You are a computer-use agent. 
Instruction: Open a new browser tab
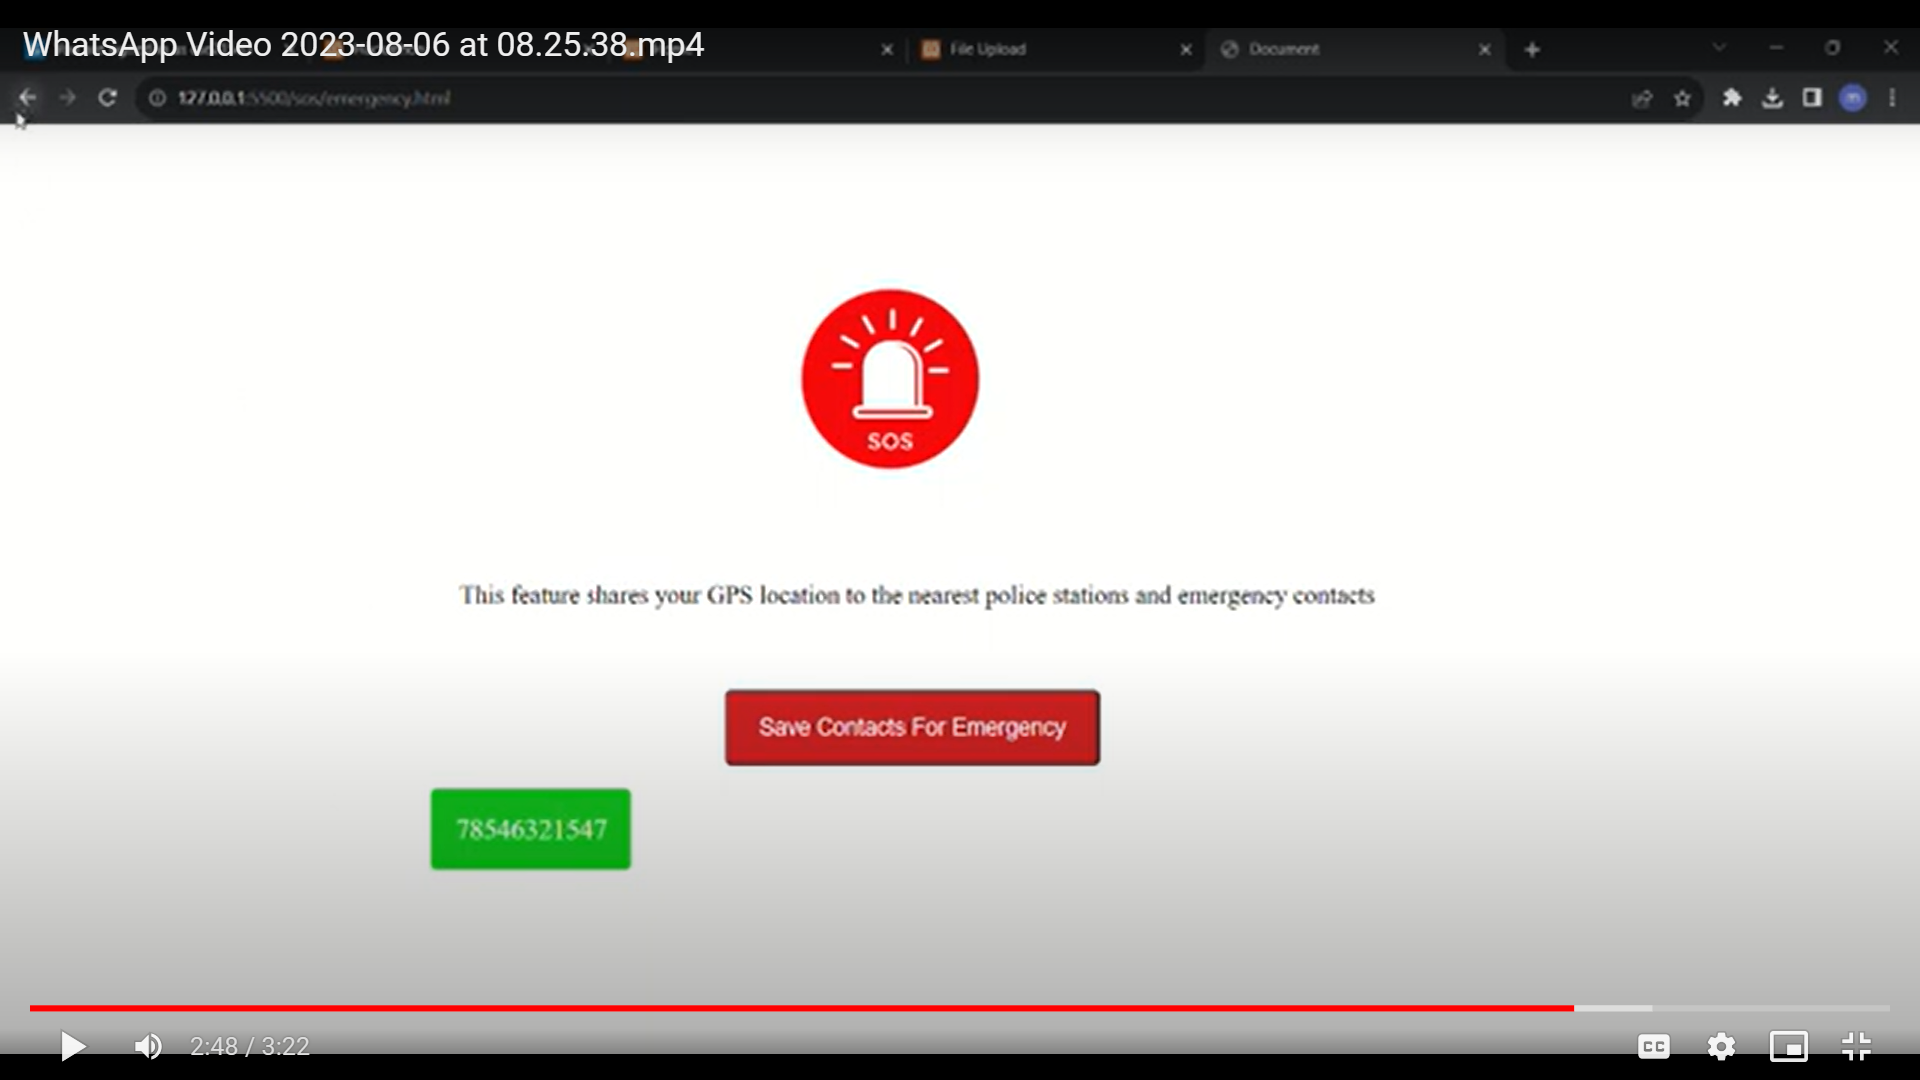coord(1532,49)
